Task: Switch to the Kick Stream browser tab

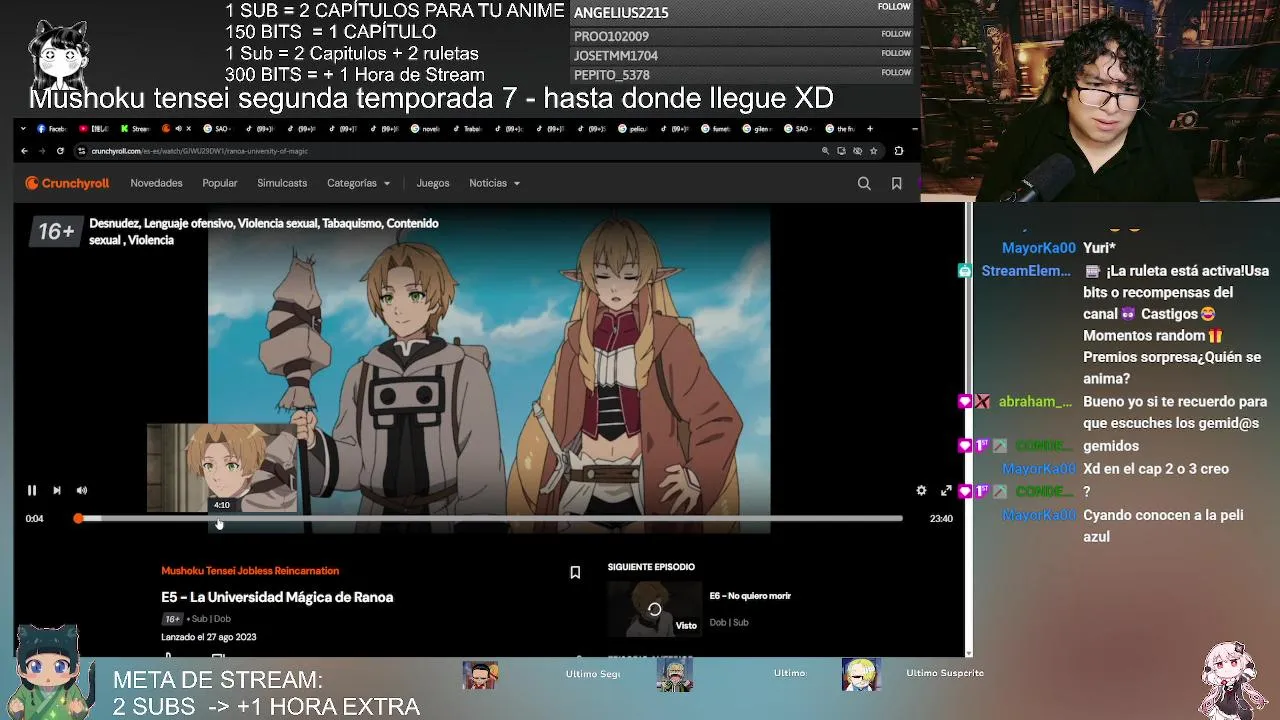Action: [x=134, y=128]
